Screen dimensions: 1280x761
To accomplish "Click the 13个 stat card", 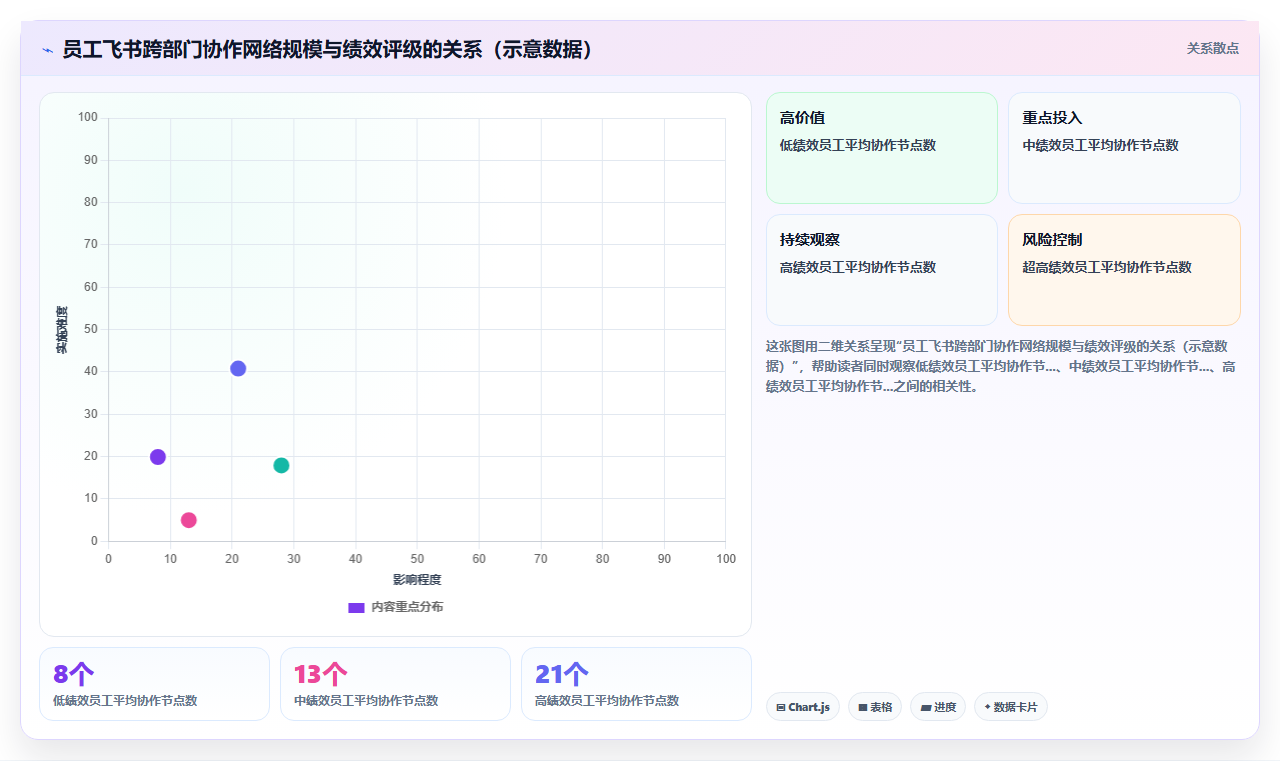I will coord(395,684).
